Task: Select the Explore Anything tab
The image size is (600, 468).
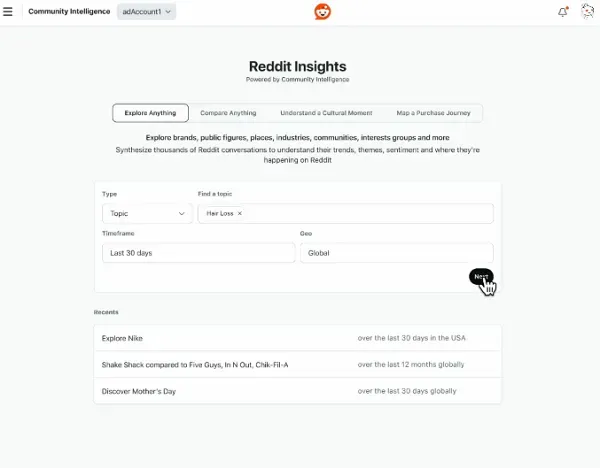Action: (150, 113)
